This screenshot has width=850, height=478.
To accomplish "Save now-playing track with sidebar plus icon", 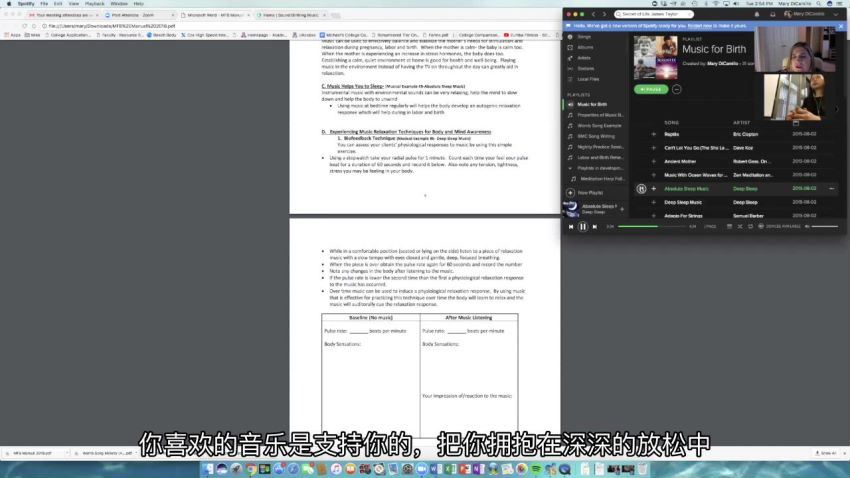I will click(x=622, y=209).
